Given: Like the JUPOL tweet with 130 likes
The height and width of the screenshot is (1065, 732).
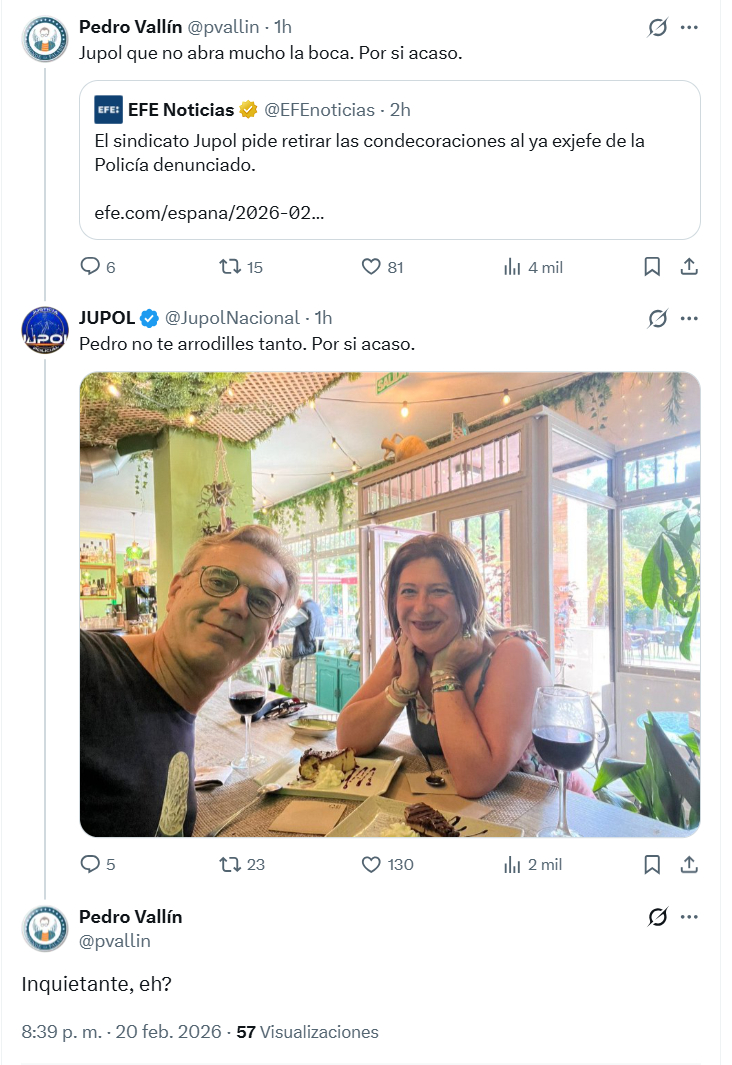Looking at the screenshot, I should tap(372, 864).
